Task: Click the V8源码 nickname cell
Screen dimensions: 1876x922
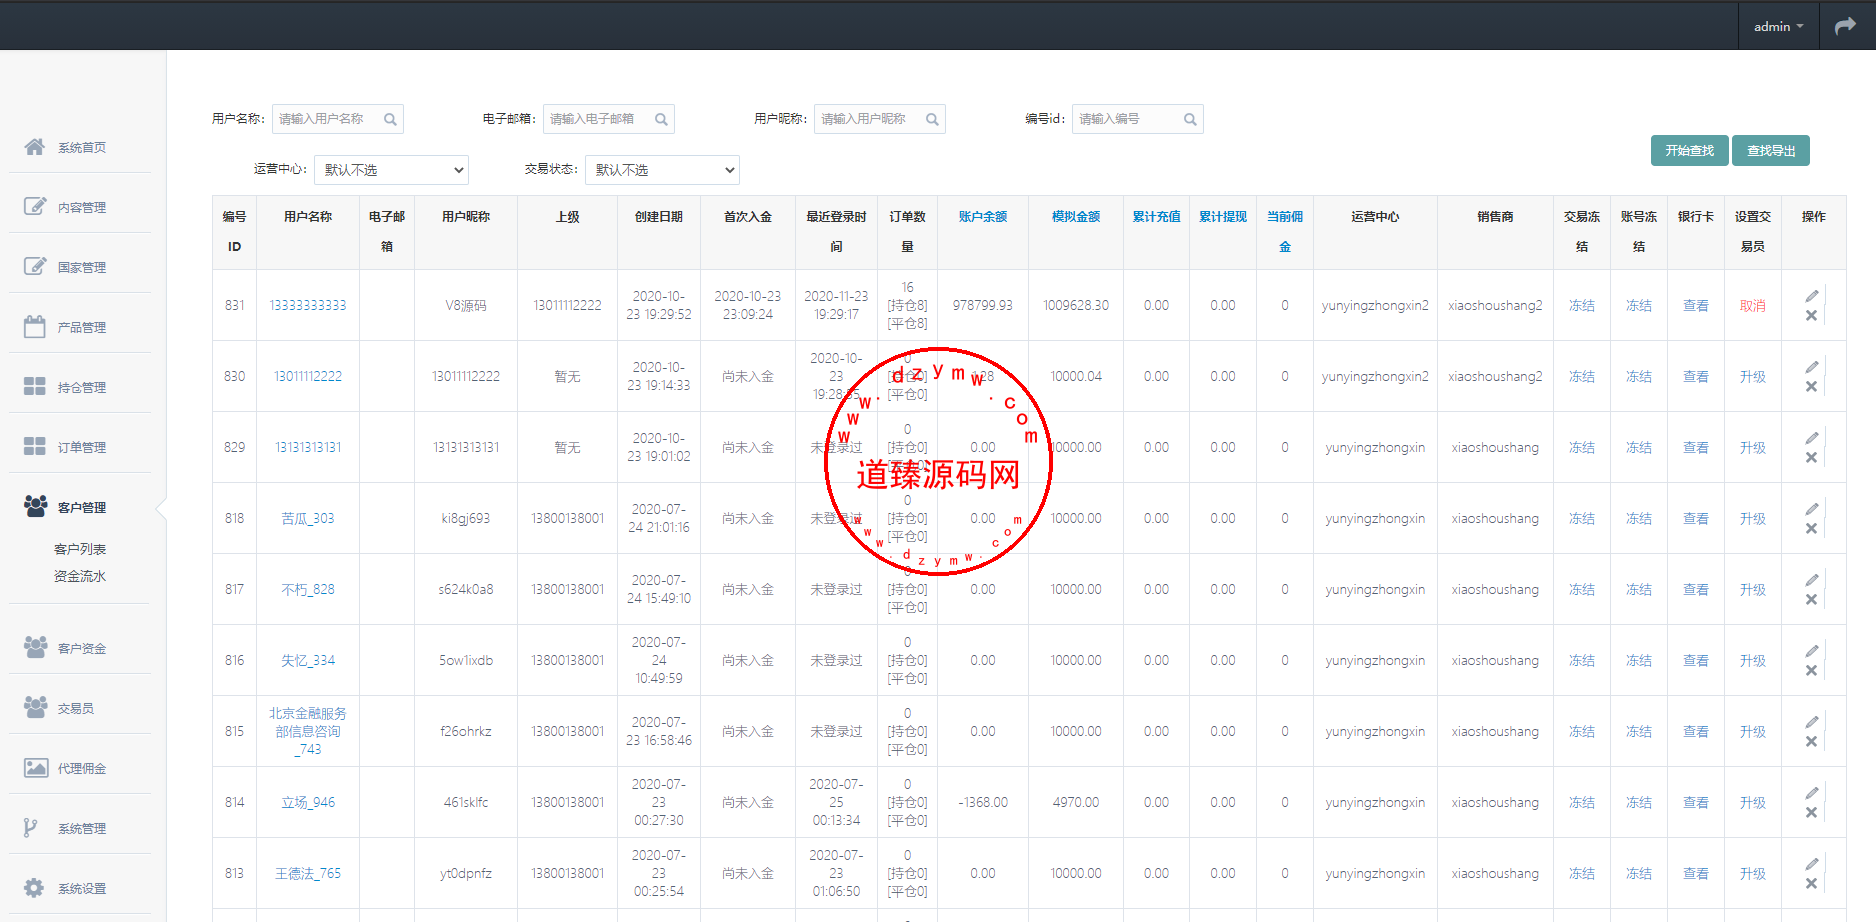Action: tap(466, 305)
